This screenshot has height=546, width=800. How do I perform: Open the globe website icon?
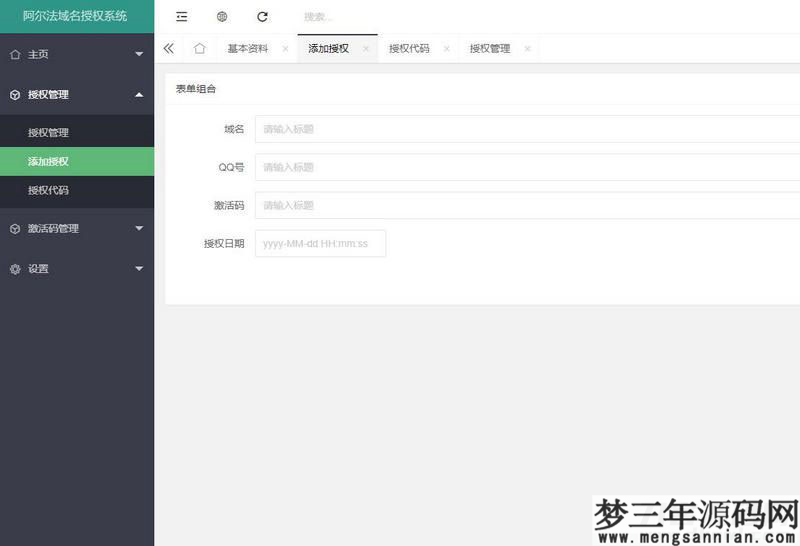tap(222, 17)
